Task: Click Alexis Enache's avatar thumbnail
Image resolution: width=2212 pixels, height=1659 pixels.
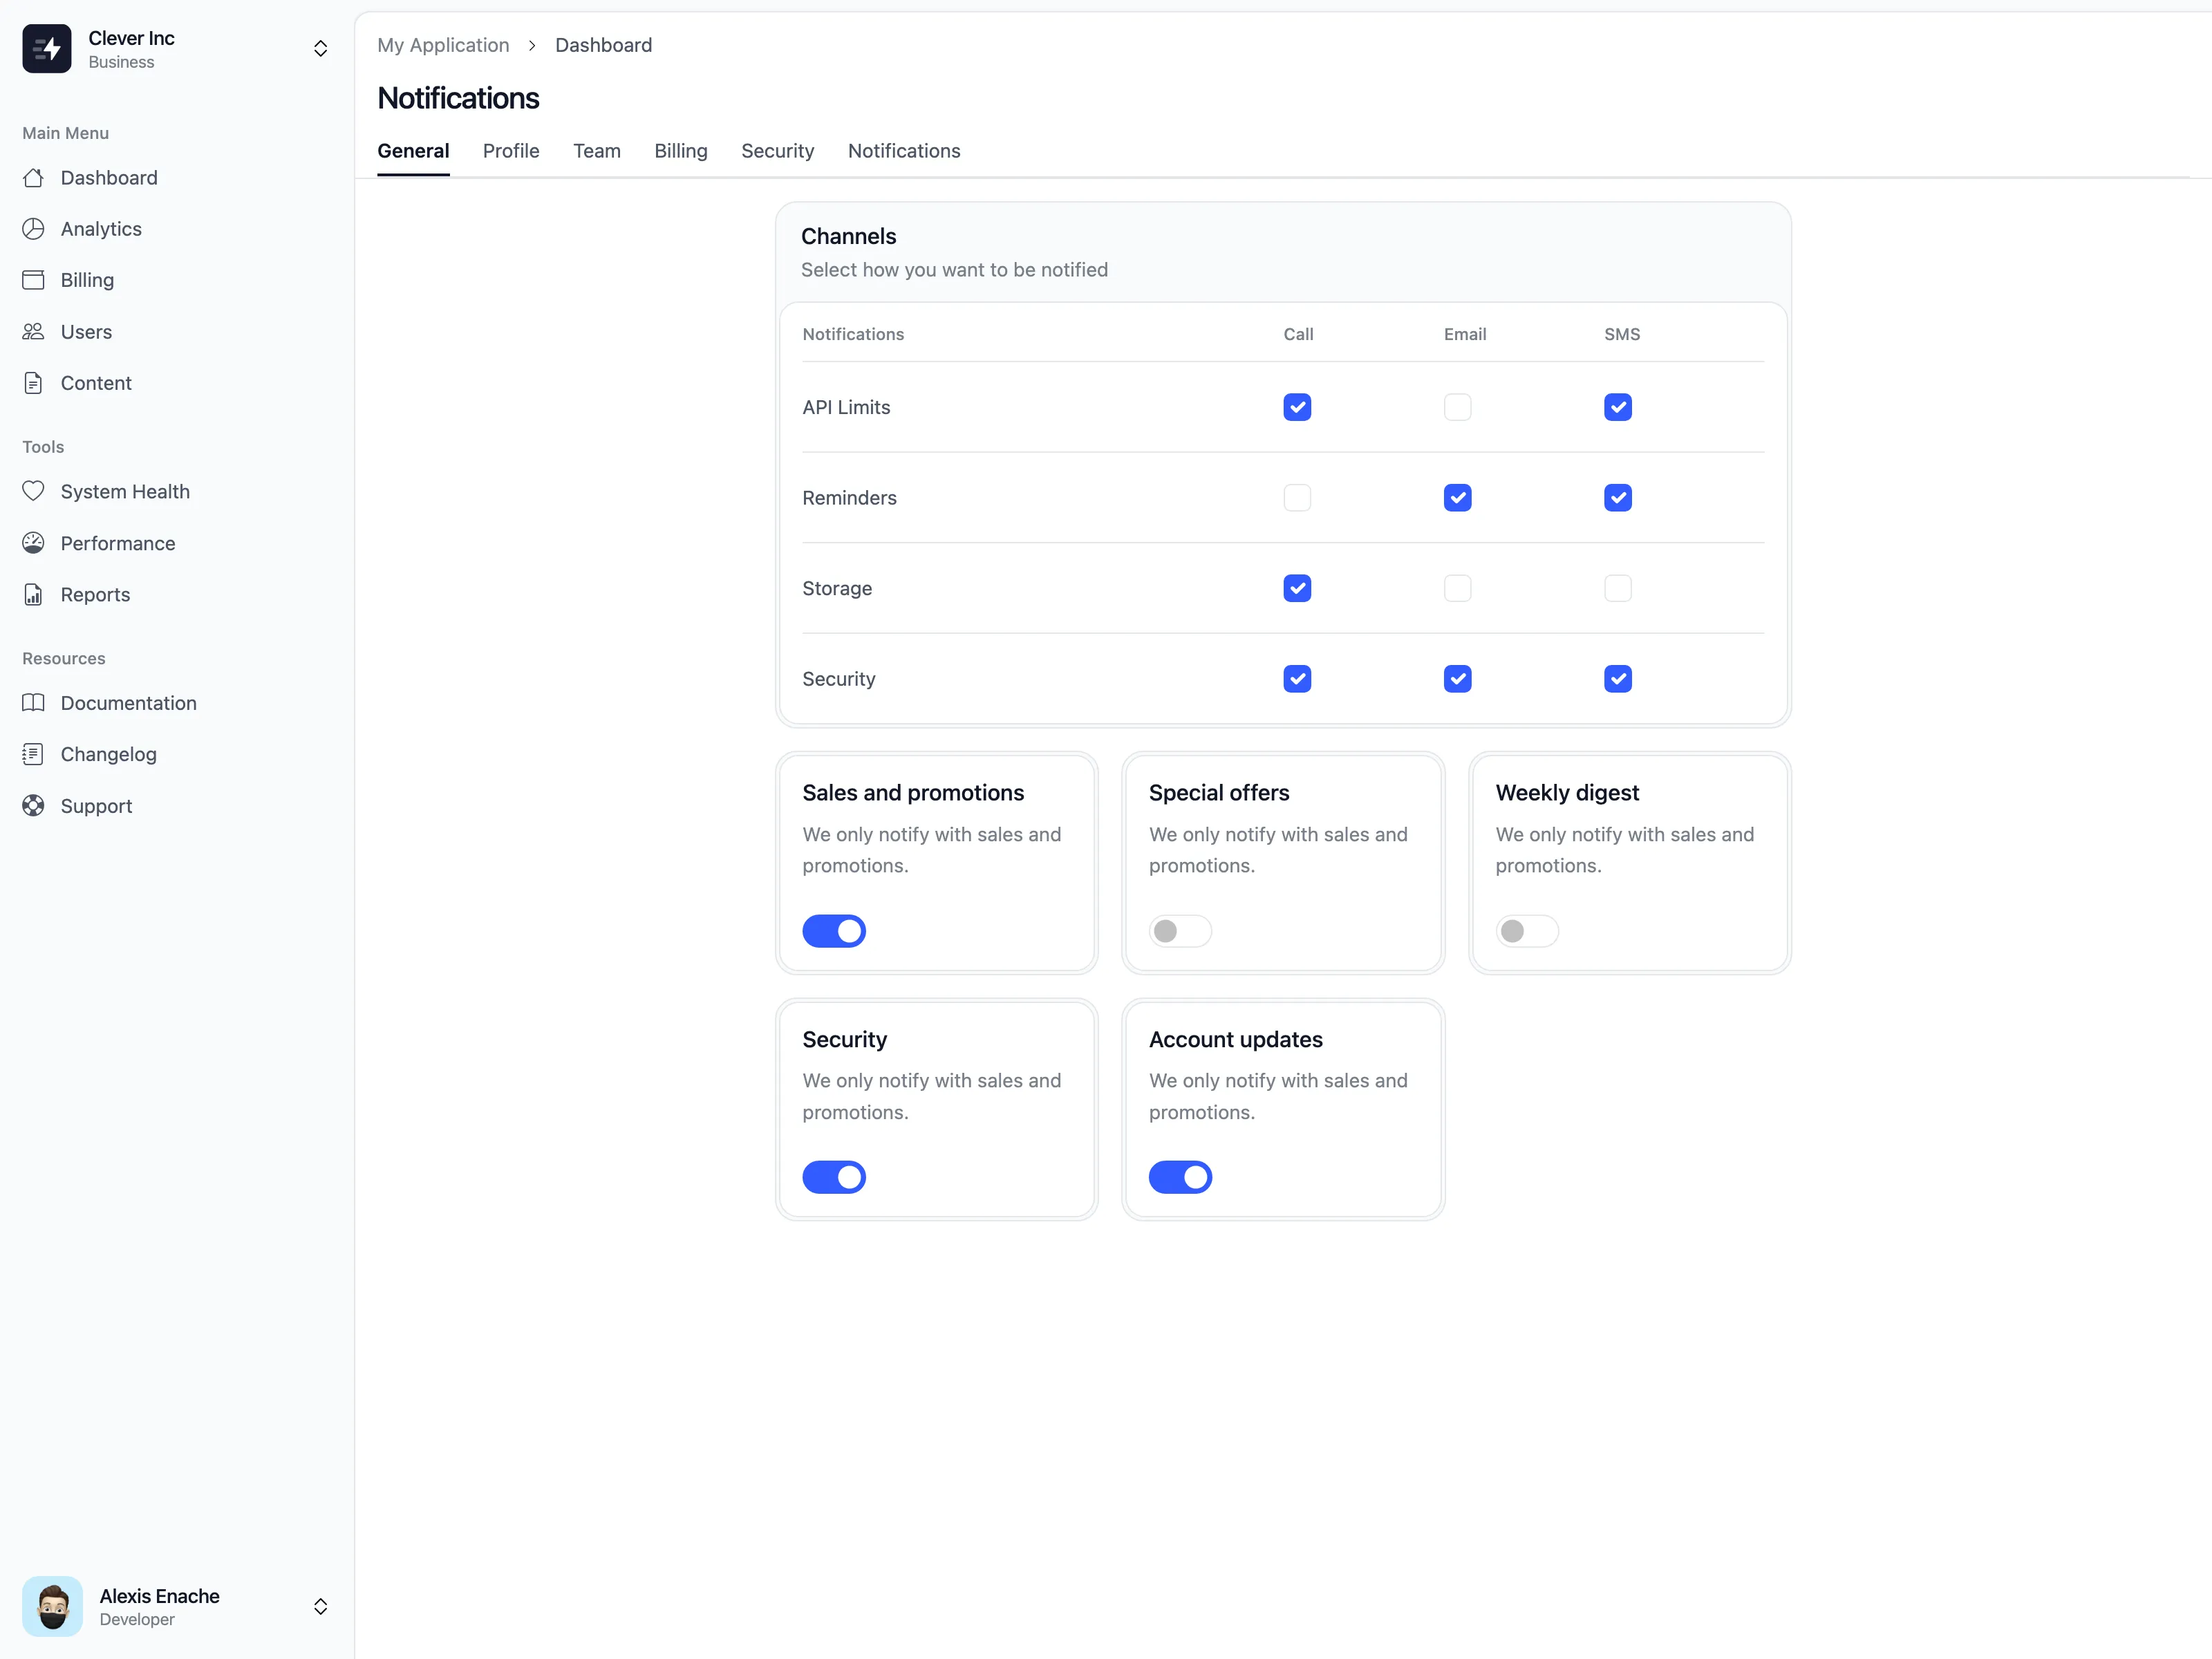Action: point(52,1606)
